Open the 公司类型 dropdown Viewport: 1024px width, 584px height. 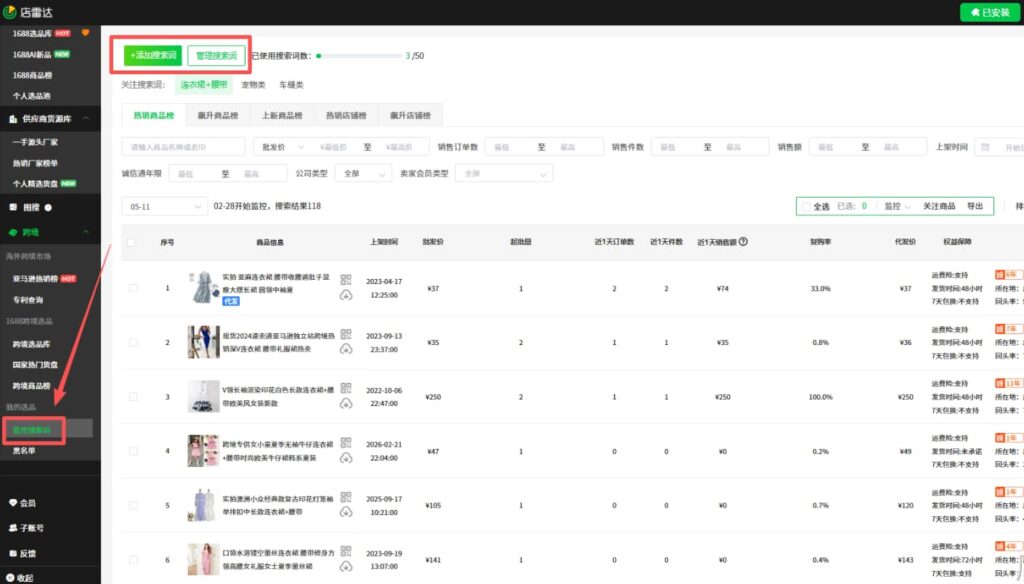pos(363,174)
